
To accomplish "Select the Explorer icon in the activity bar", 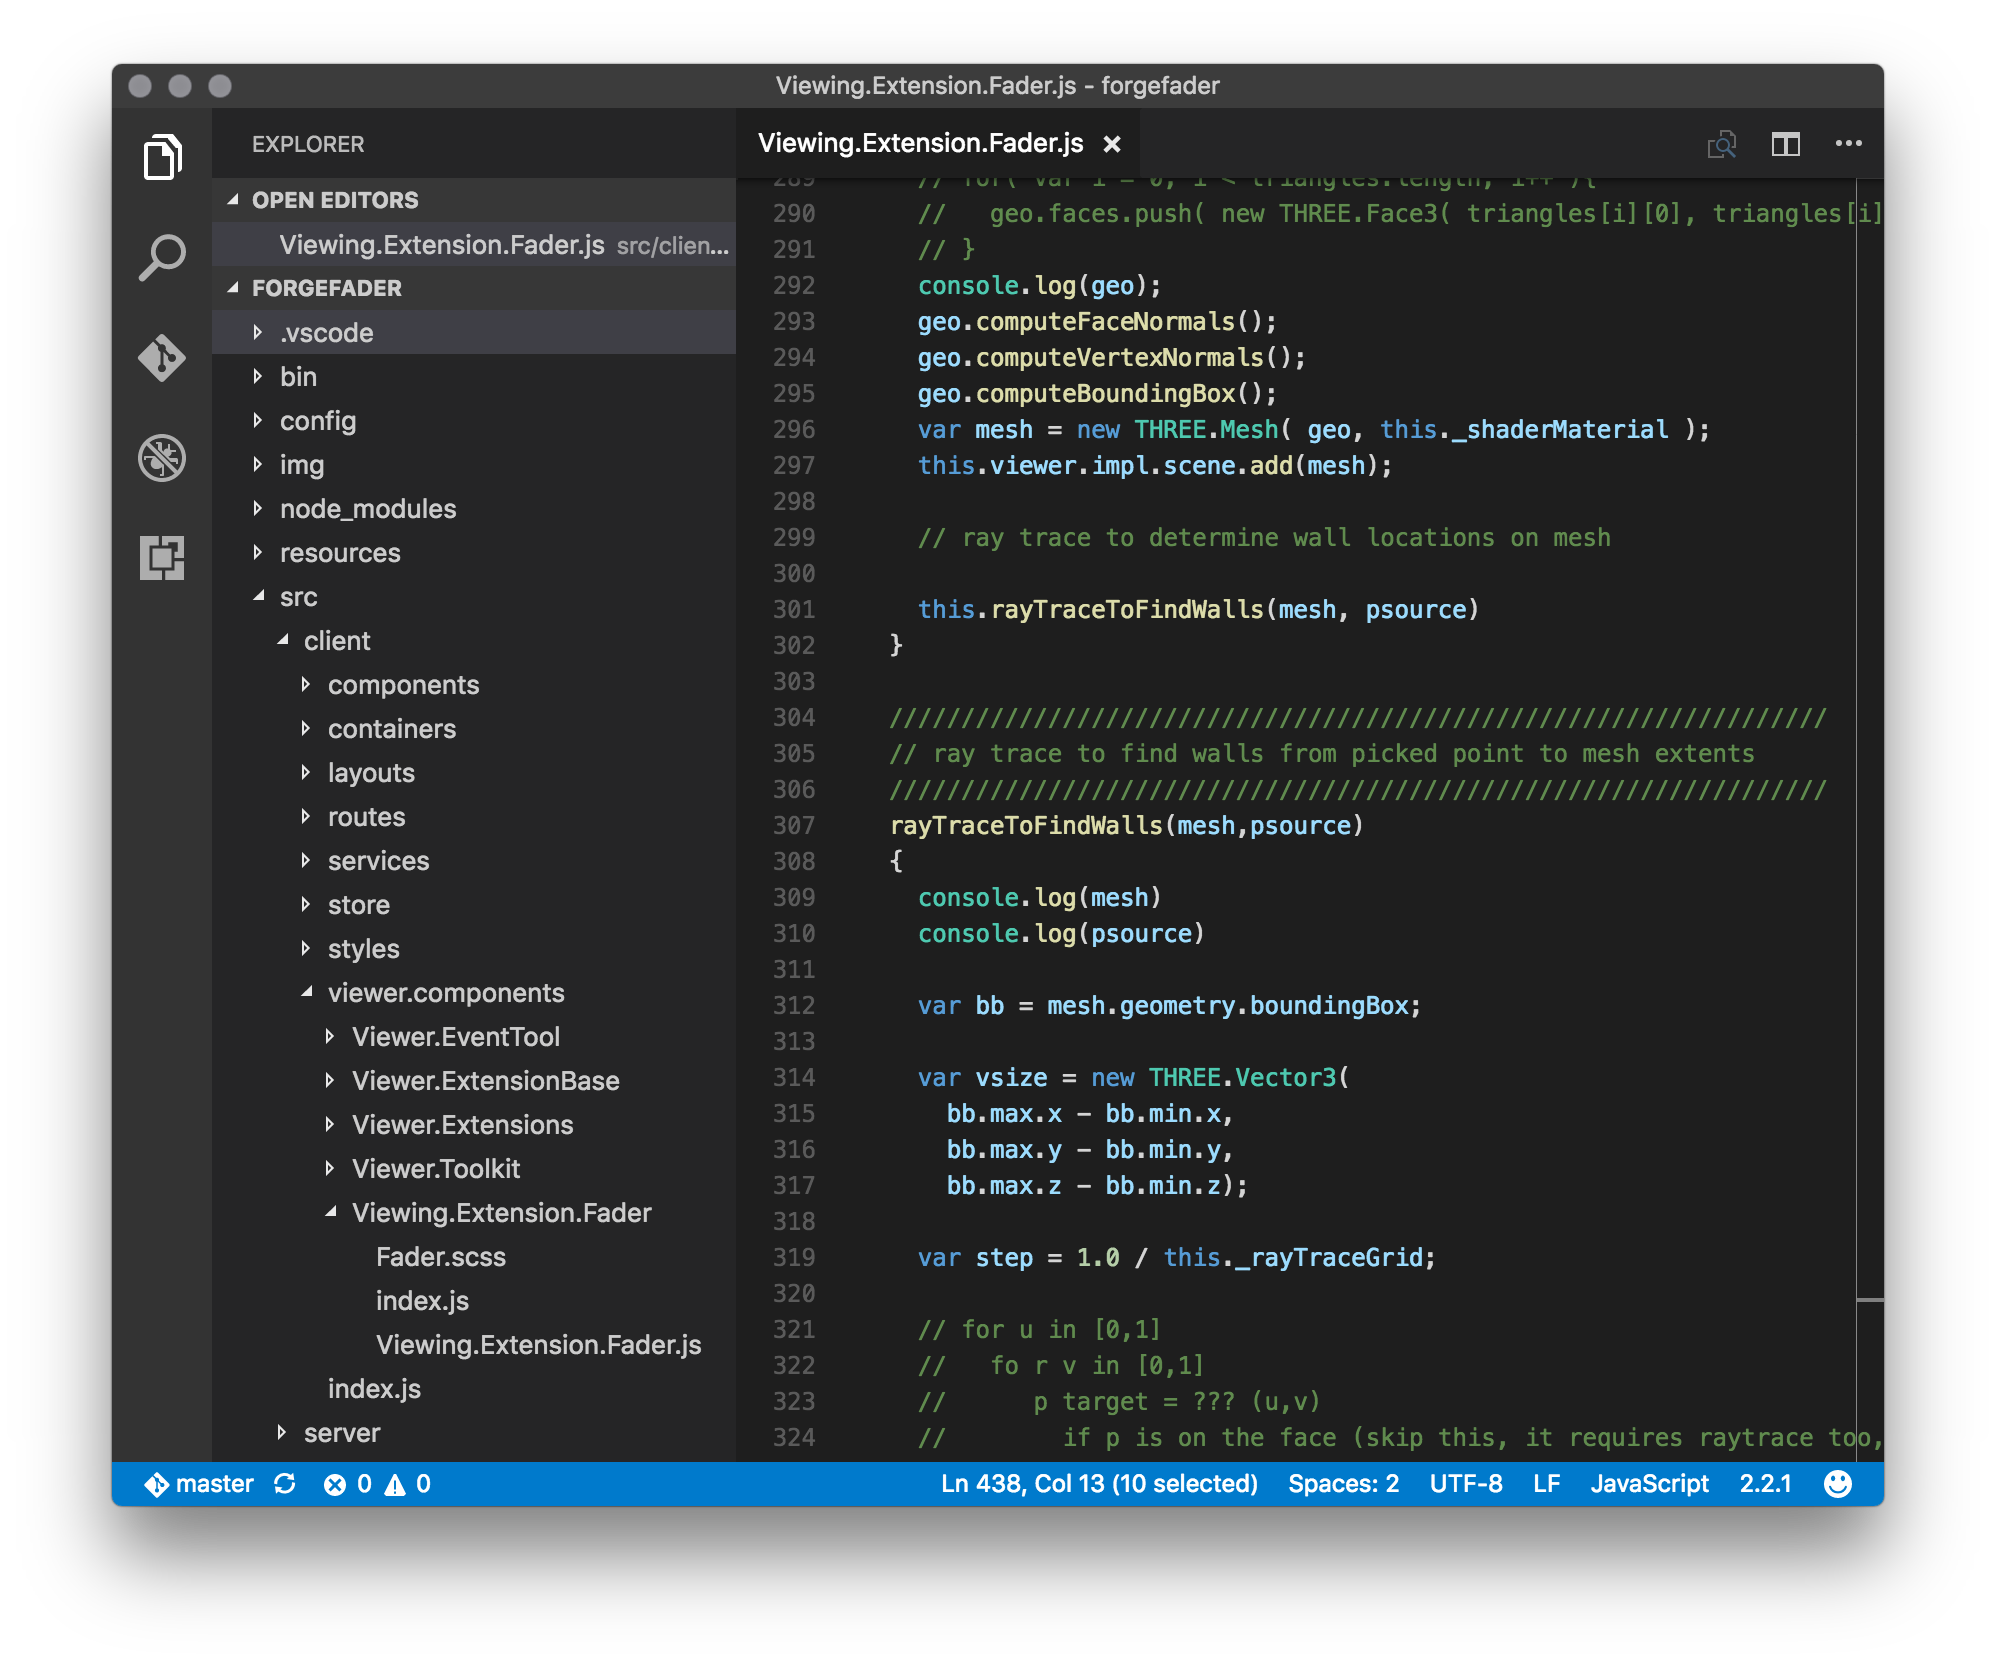I will coord(163,156).
